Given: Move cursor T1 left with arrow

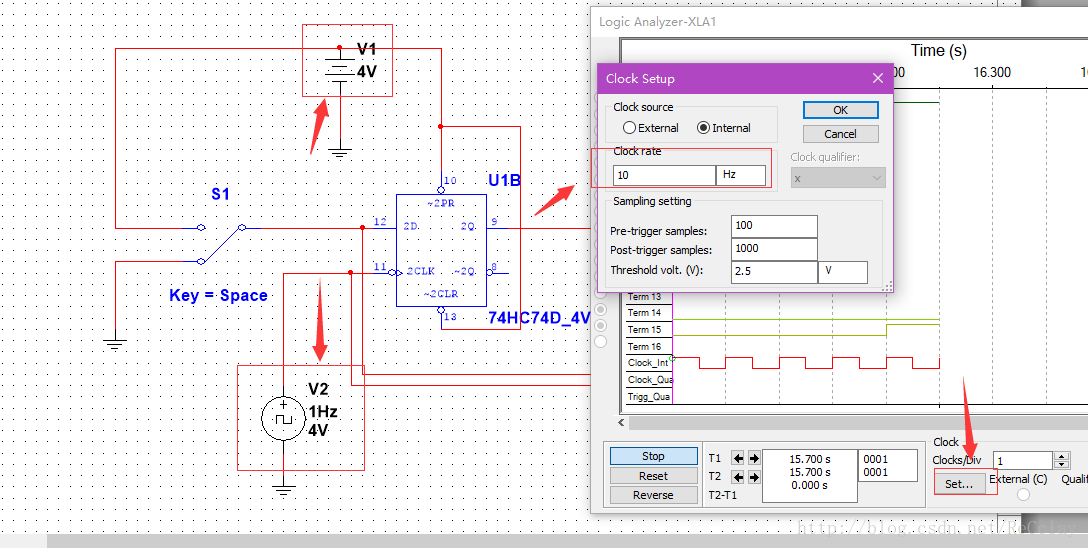Looking at the screenshot, I should (738, 459).
